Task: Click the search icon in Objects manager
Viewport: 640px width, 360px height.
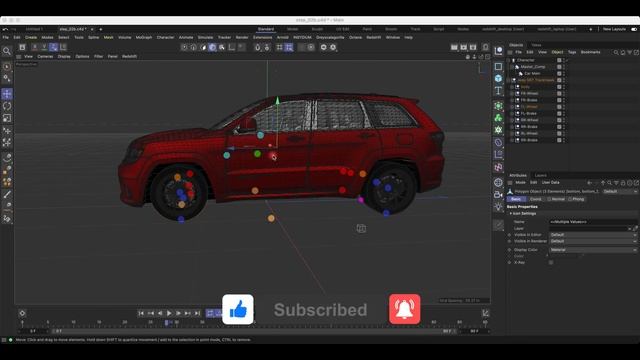Action: [616, 52]
